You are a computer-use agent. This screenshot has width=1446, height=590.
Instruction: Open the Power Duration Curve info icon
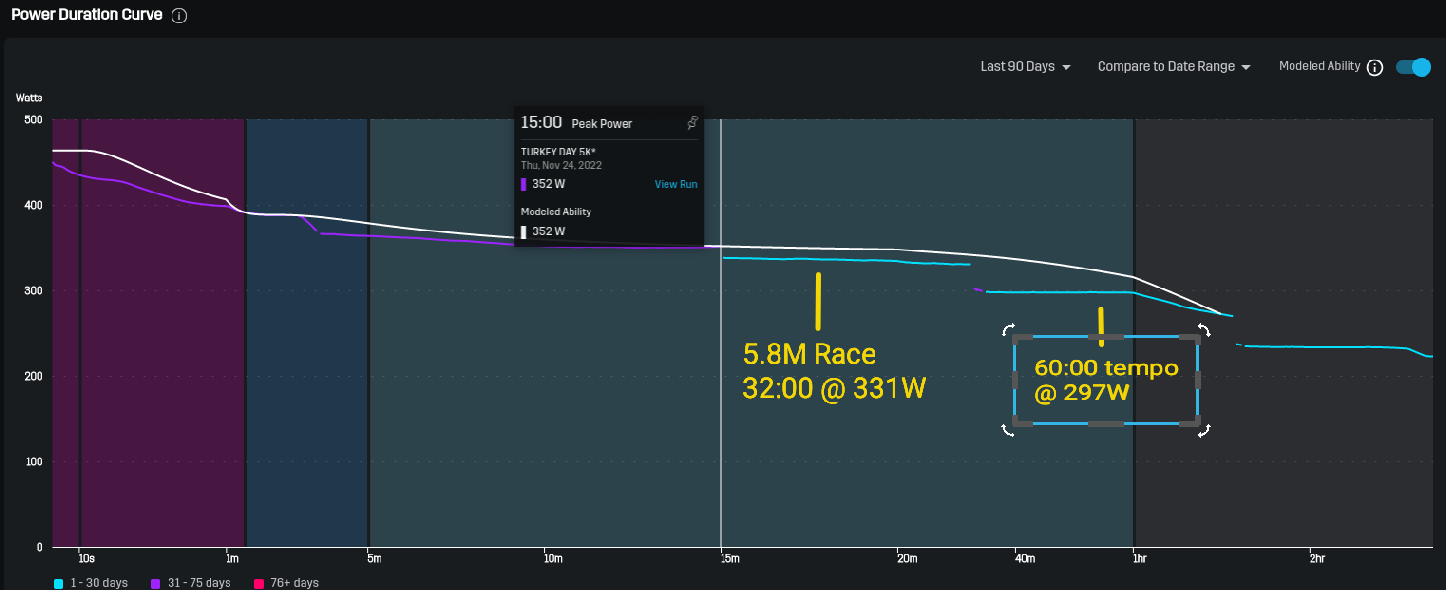(179, 16)
